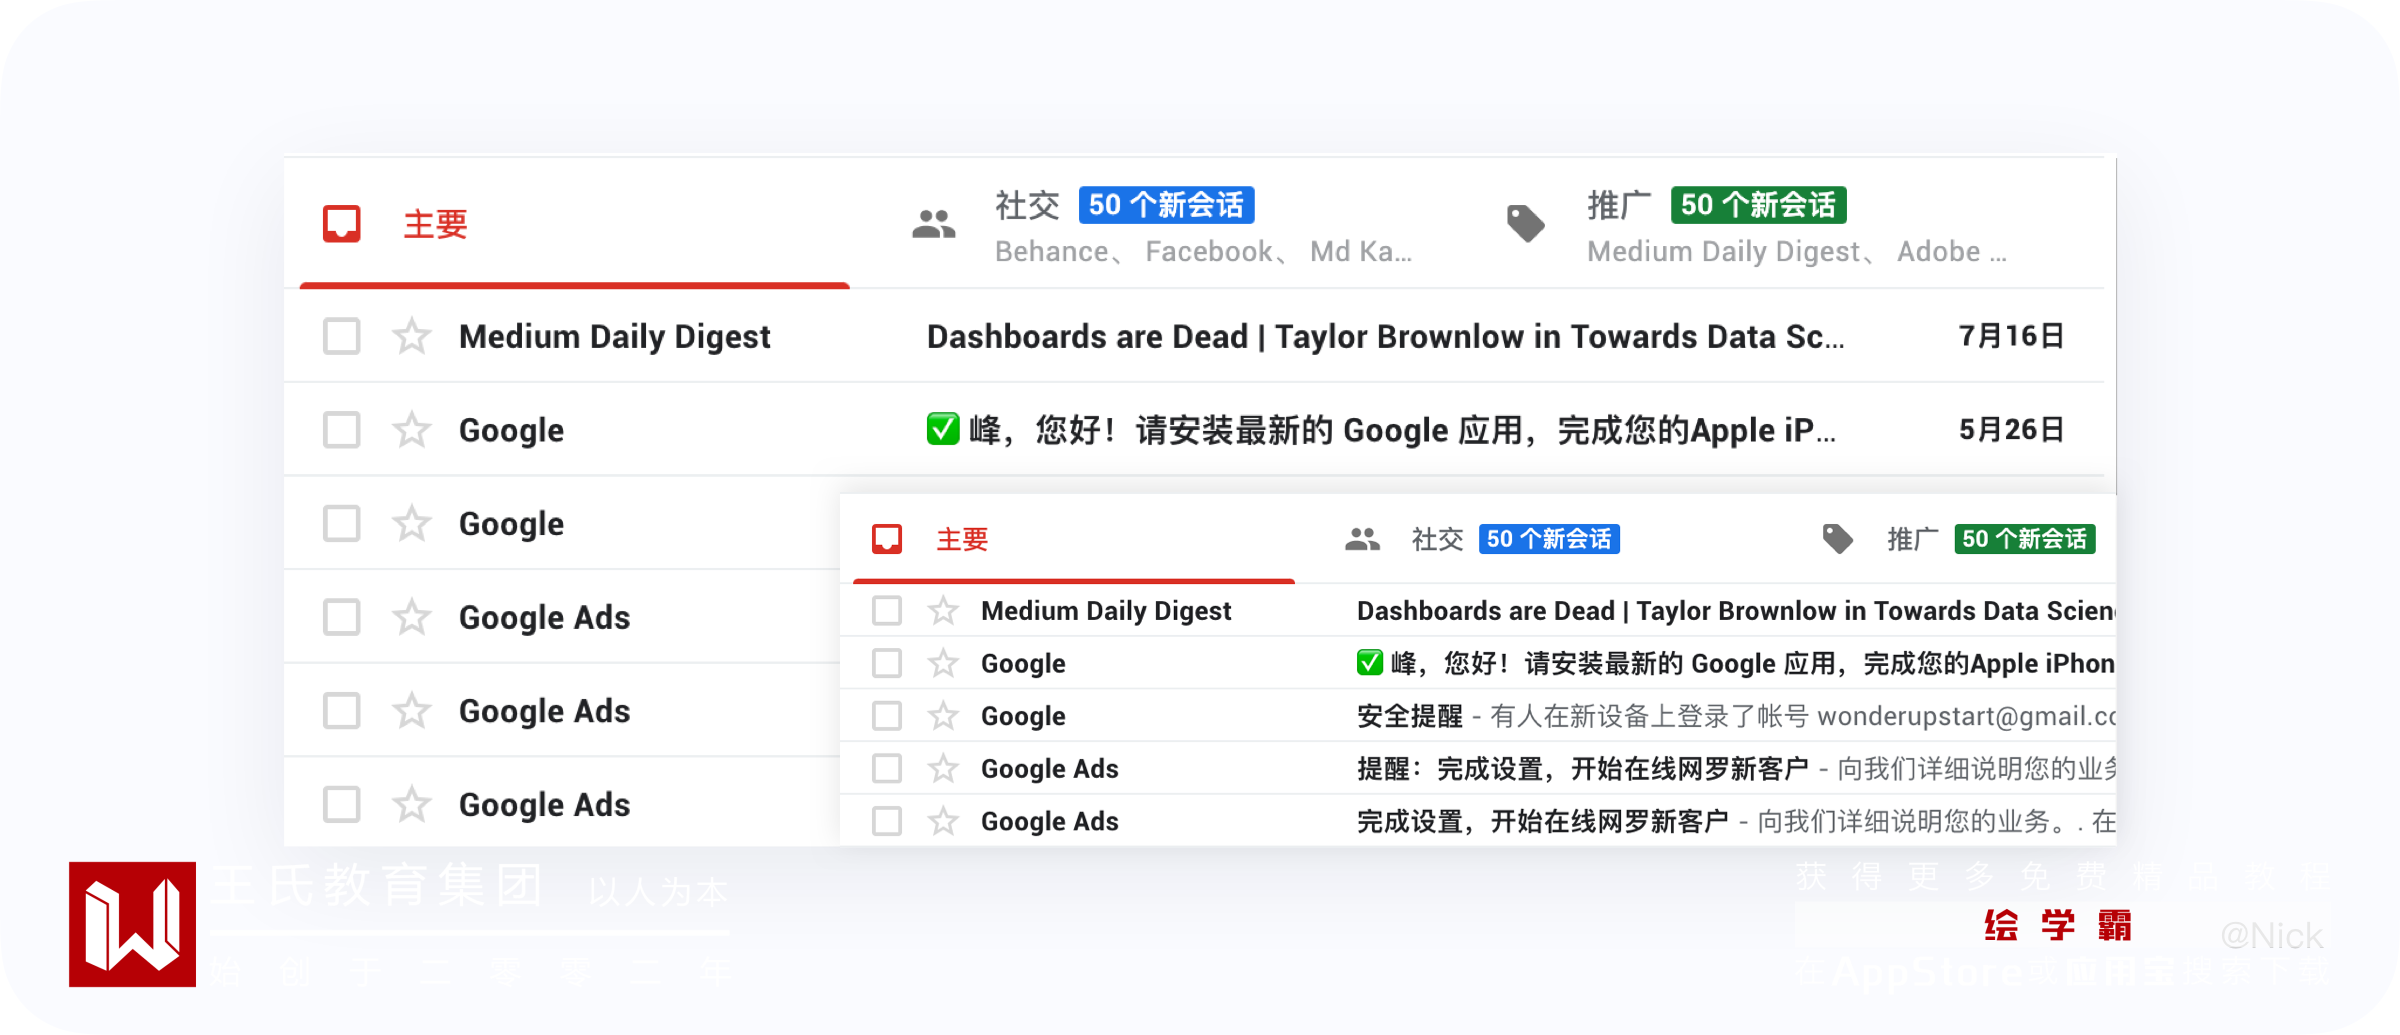Open the small-panel subject 'Dashboards are Dead | Taylor Brownlow'
Screen dimensions: 2400x1035
1736,611
